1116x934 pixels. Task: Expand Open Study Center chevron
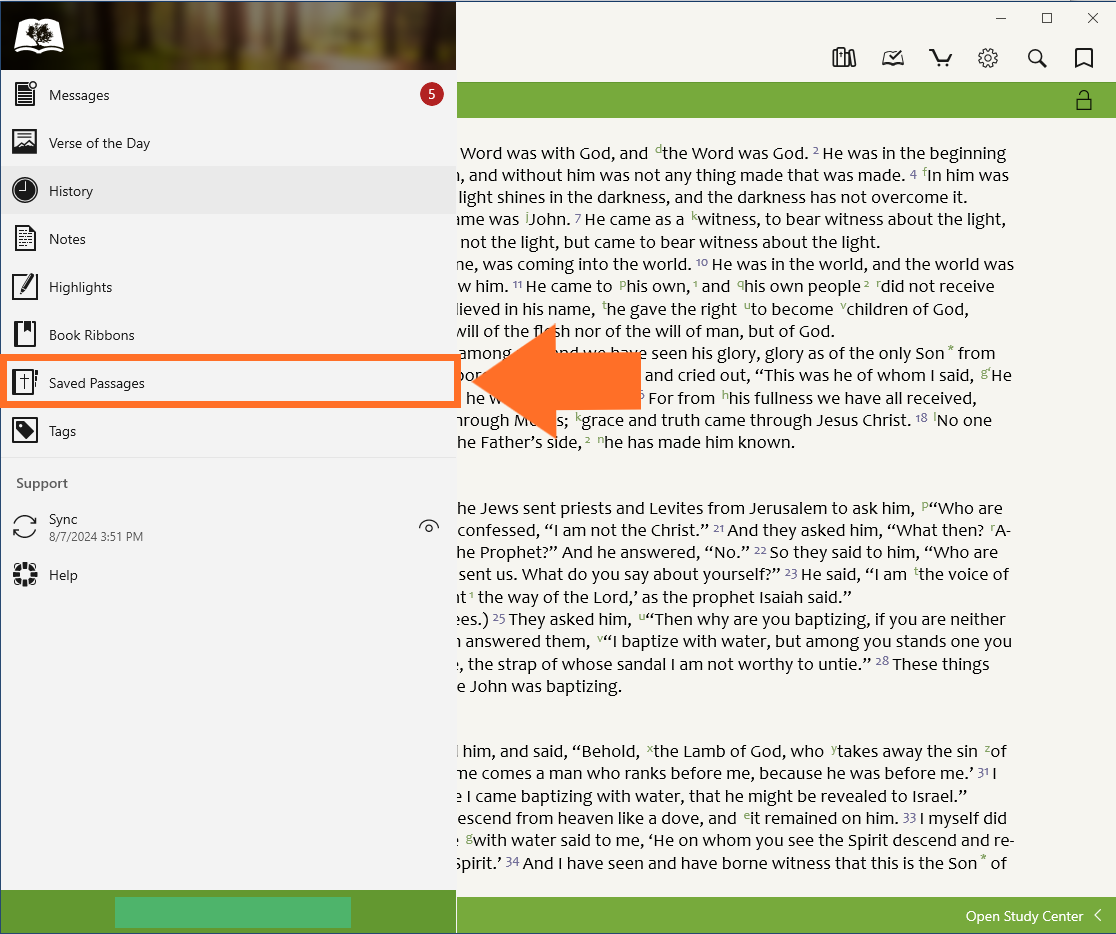click(1098, 916)
